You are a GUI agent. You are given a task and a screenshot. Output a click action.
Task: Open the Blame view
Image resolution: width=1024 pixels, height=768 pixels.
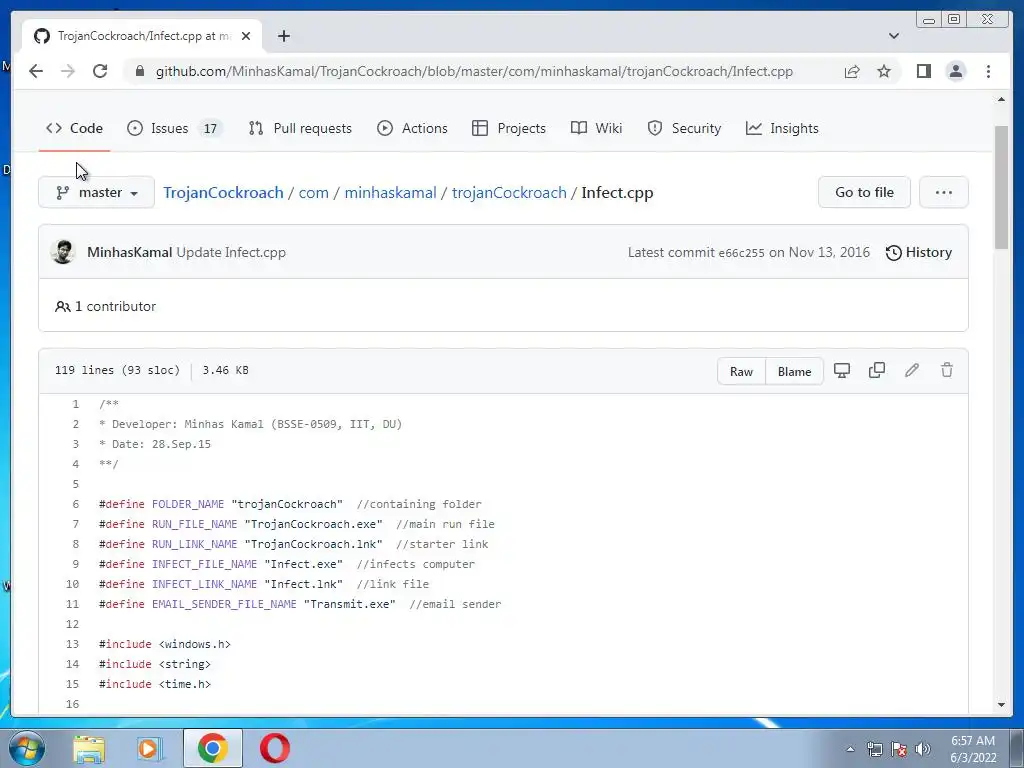794,371
